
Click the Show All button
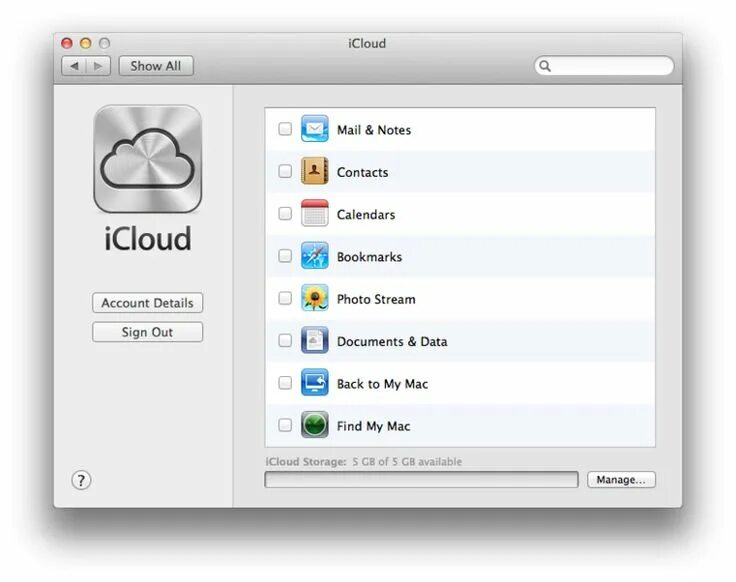(156, 66)
